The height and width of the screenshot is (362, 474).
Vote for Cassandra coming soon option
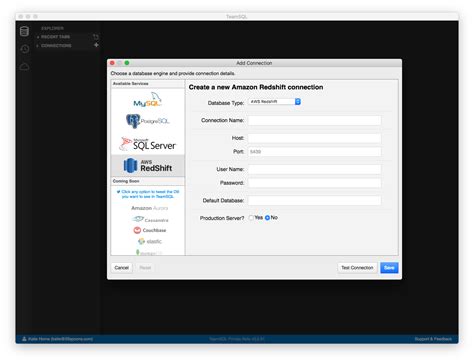150,220
